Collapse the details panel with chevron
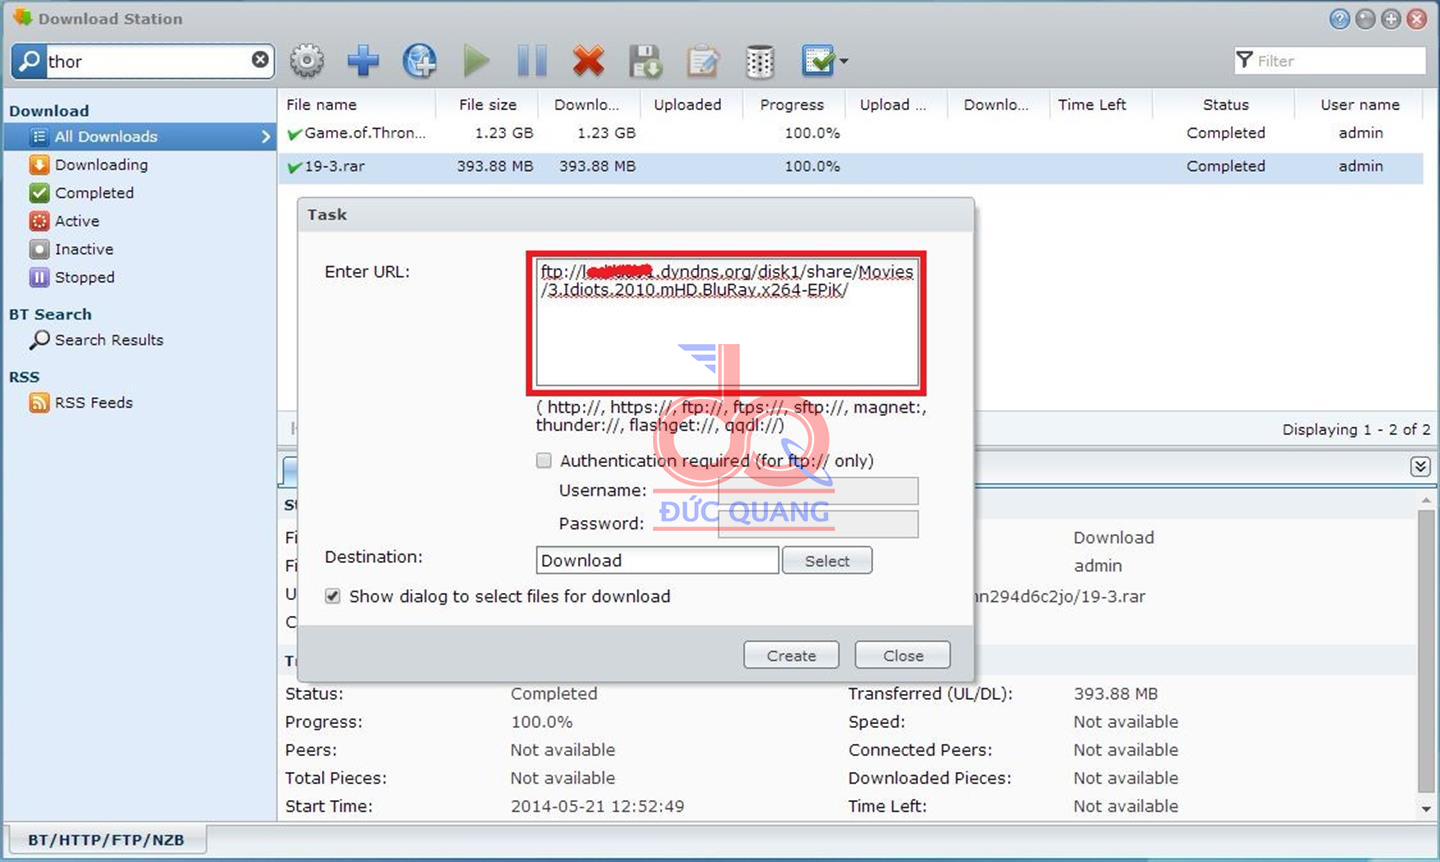This screenshot has height=862, width=1440. tap(1420, 466)
